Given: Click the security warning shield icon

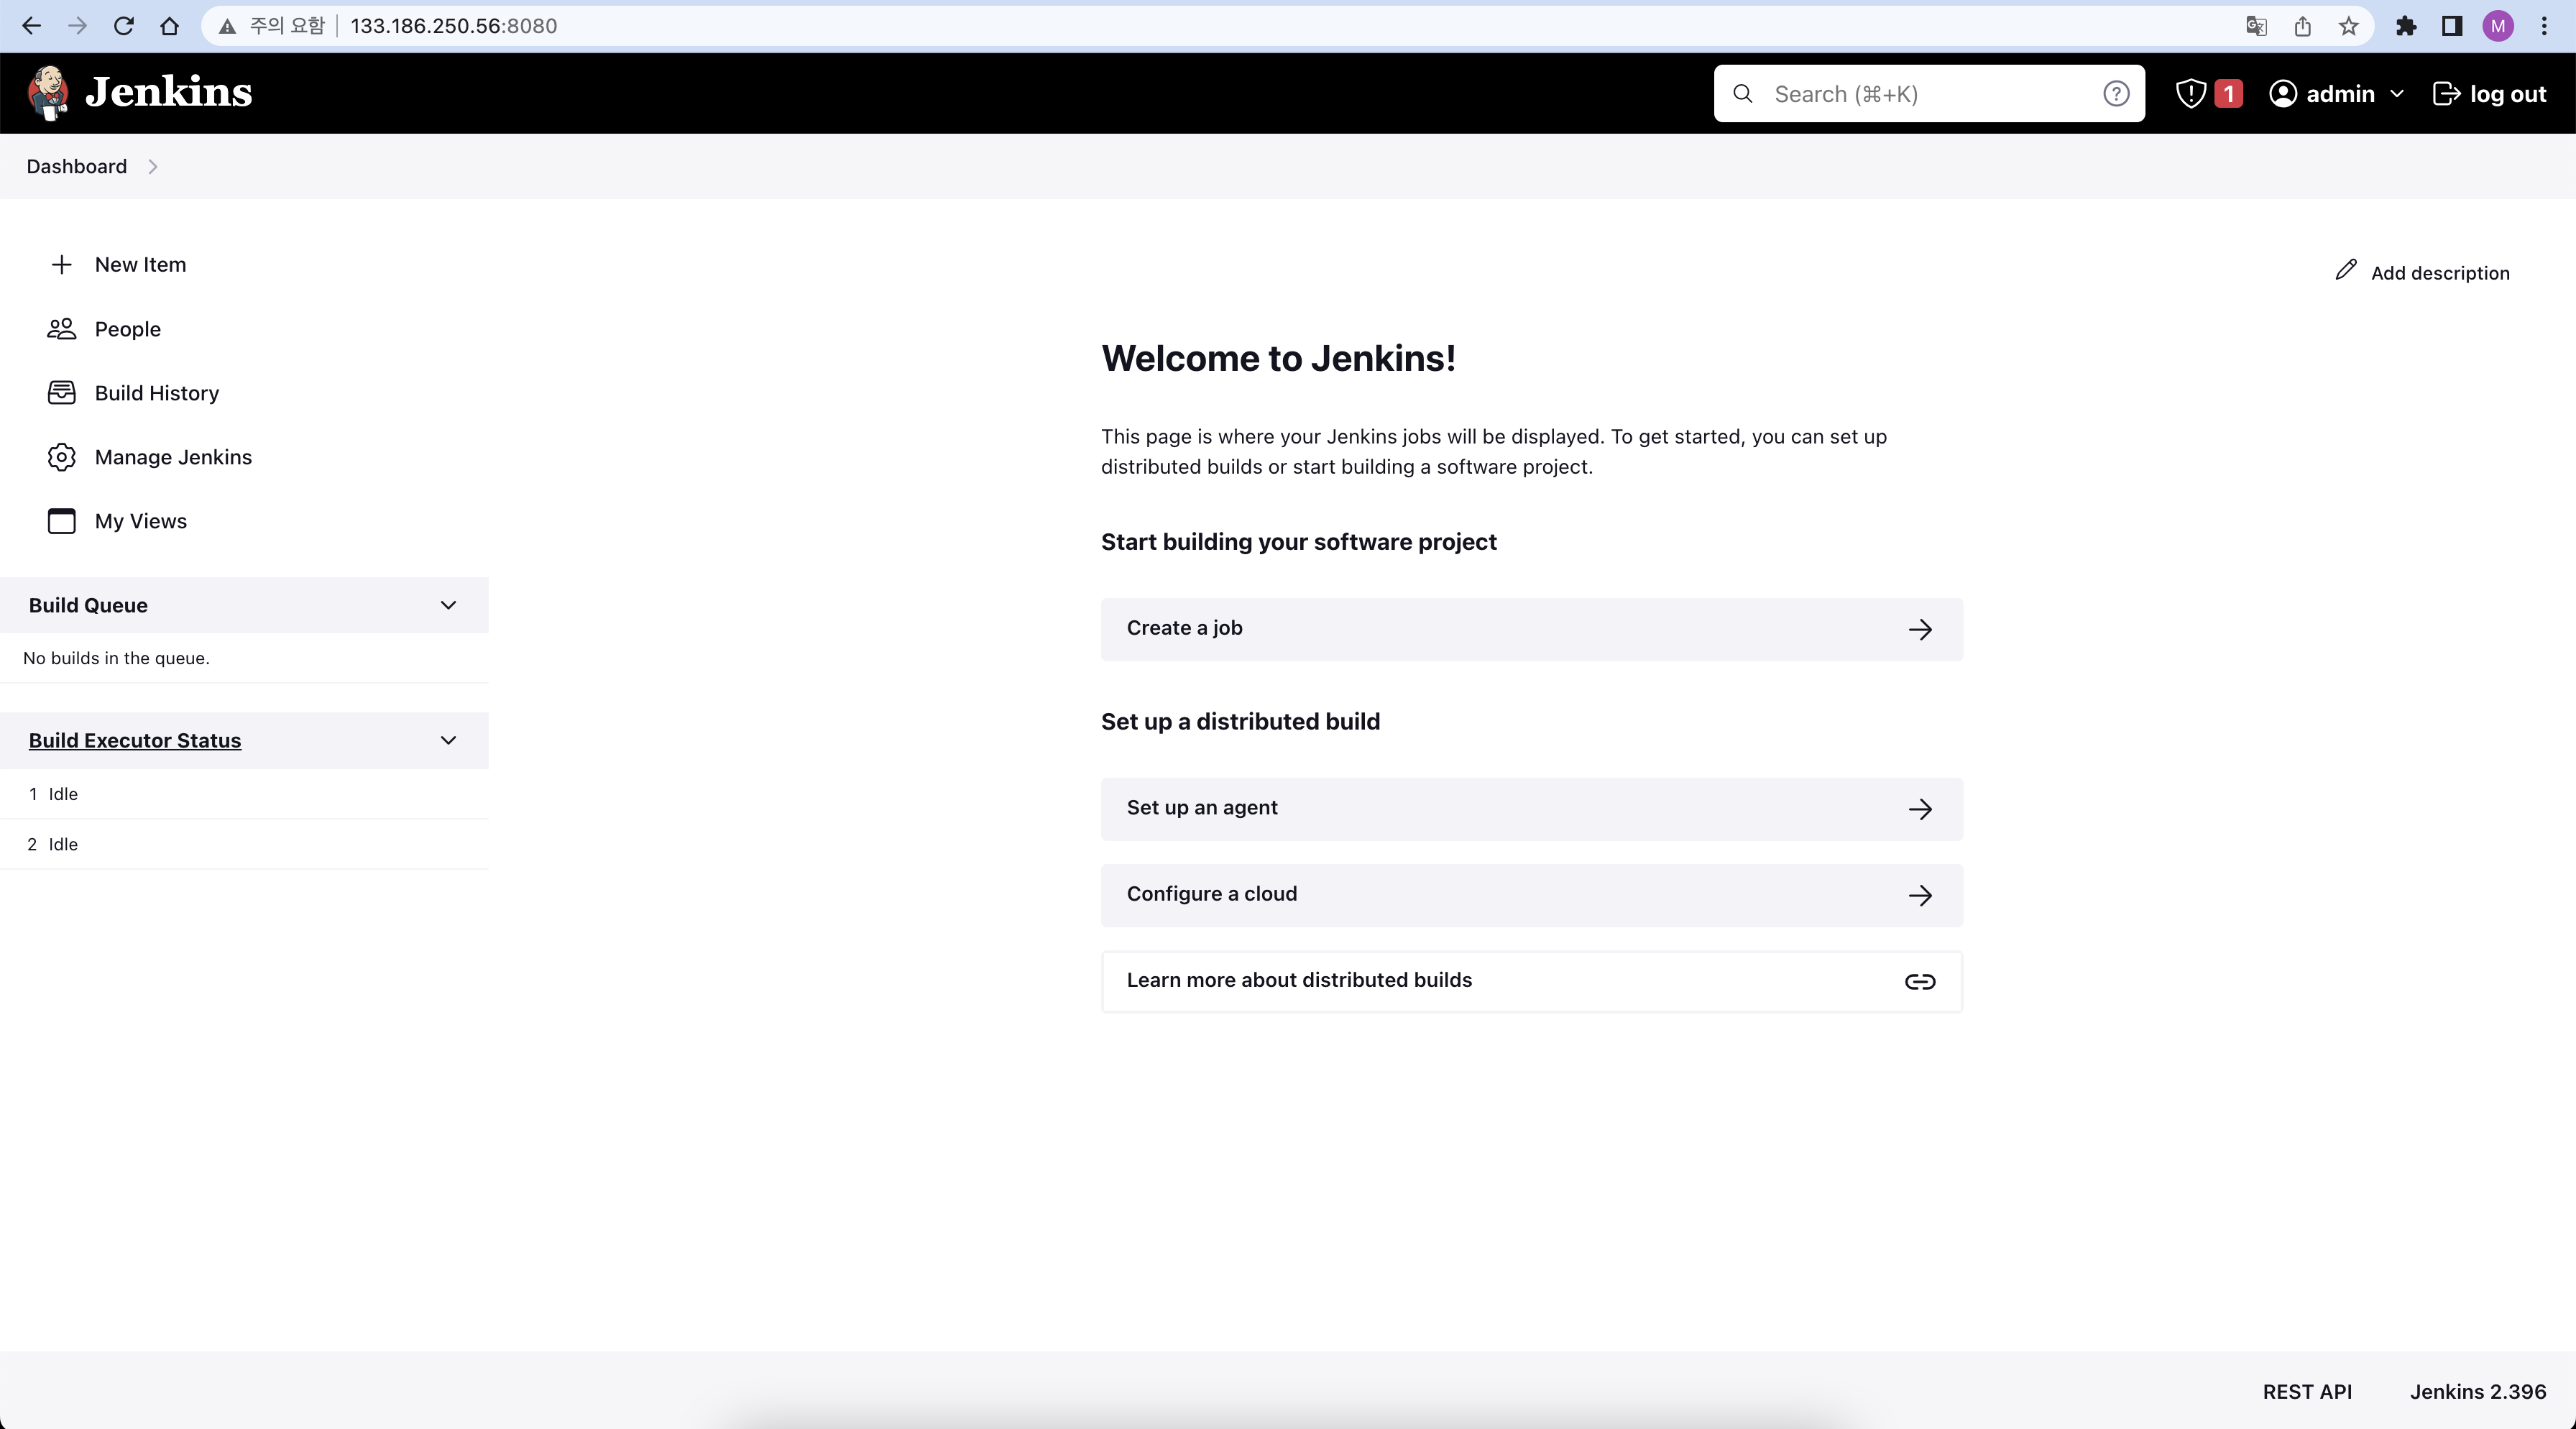Looking at the screenshot, I should [x=2191, y=94].
